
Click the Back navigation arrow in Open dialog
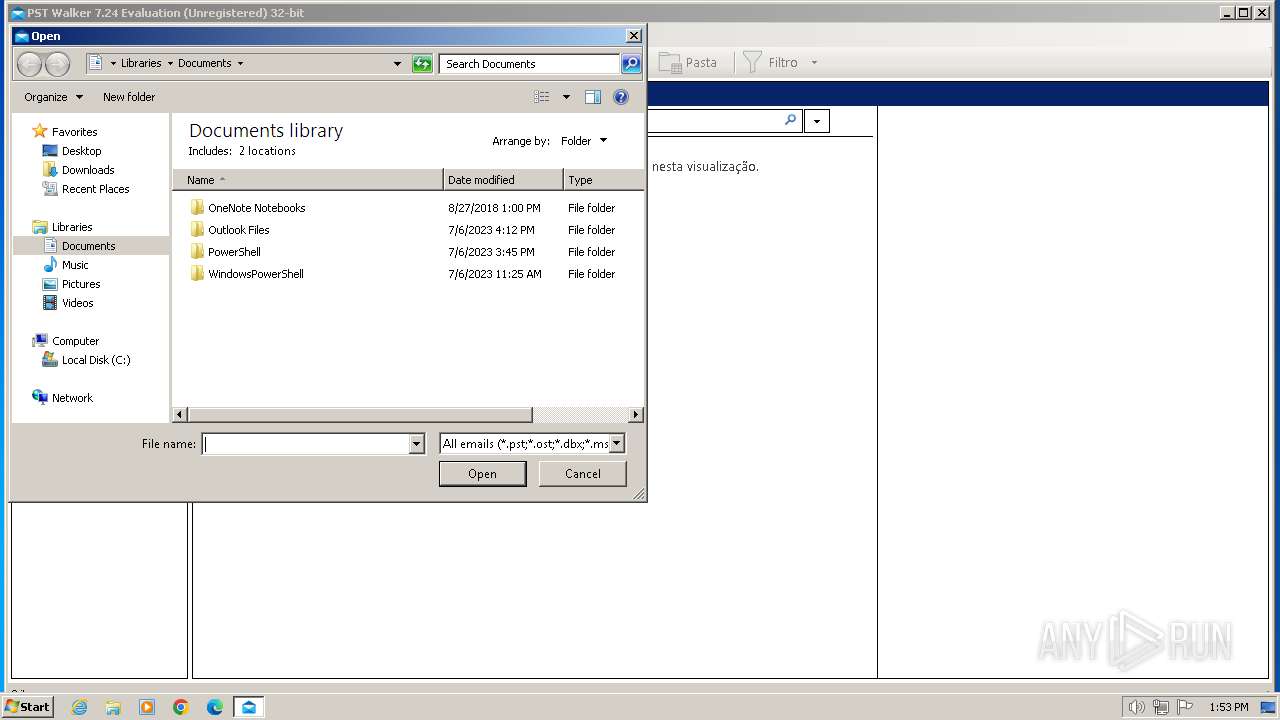click(x=29, y=64)
